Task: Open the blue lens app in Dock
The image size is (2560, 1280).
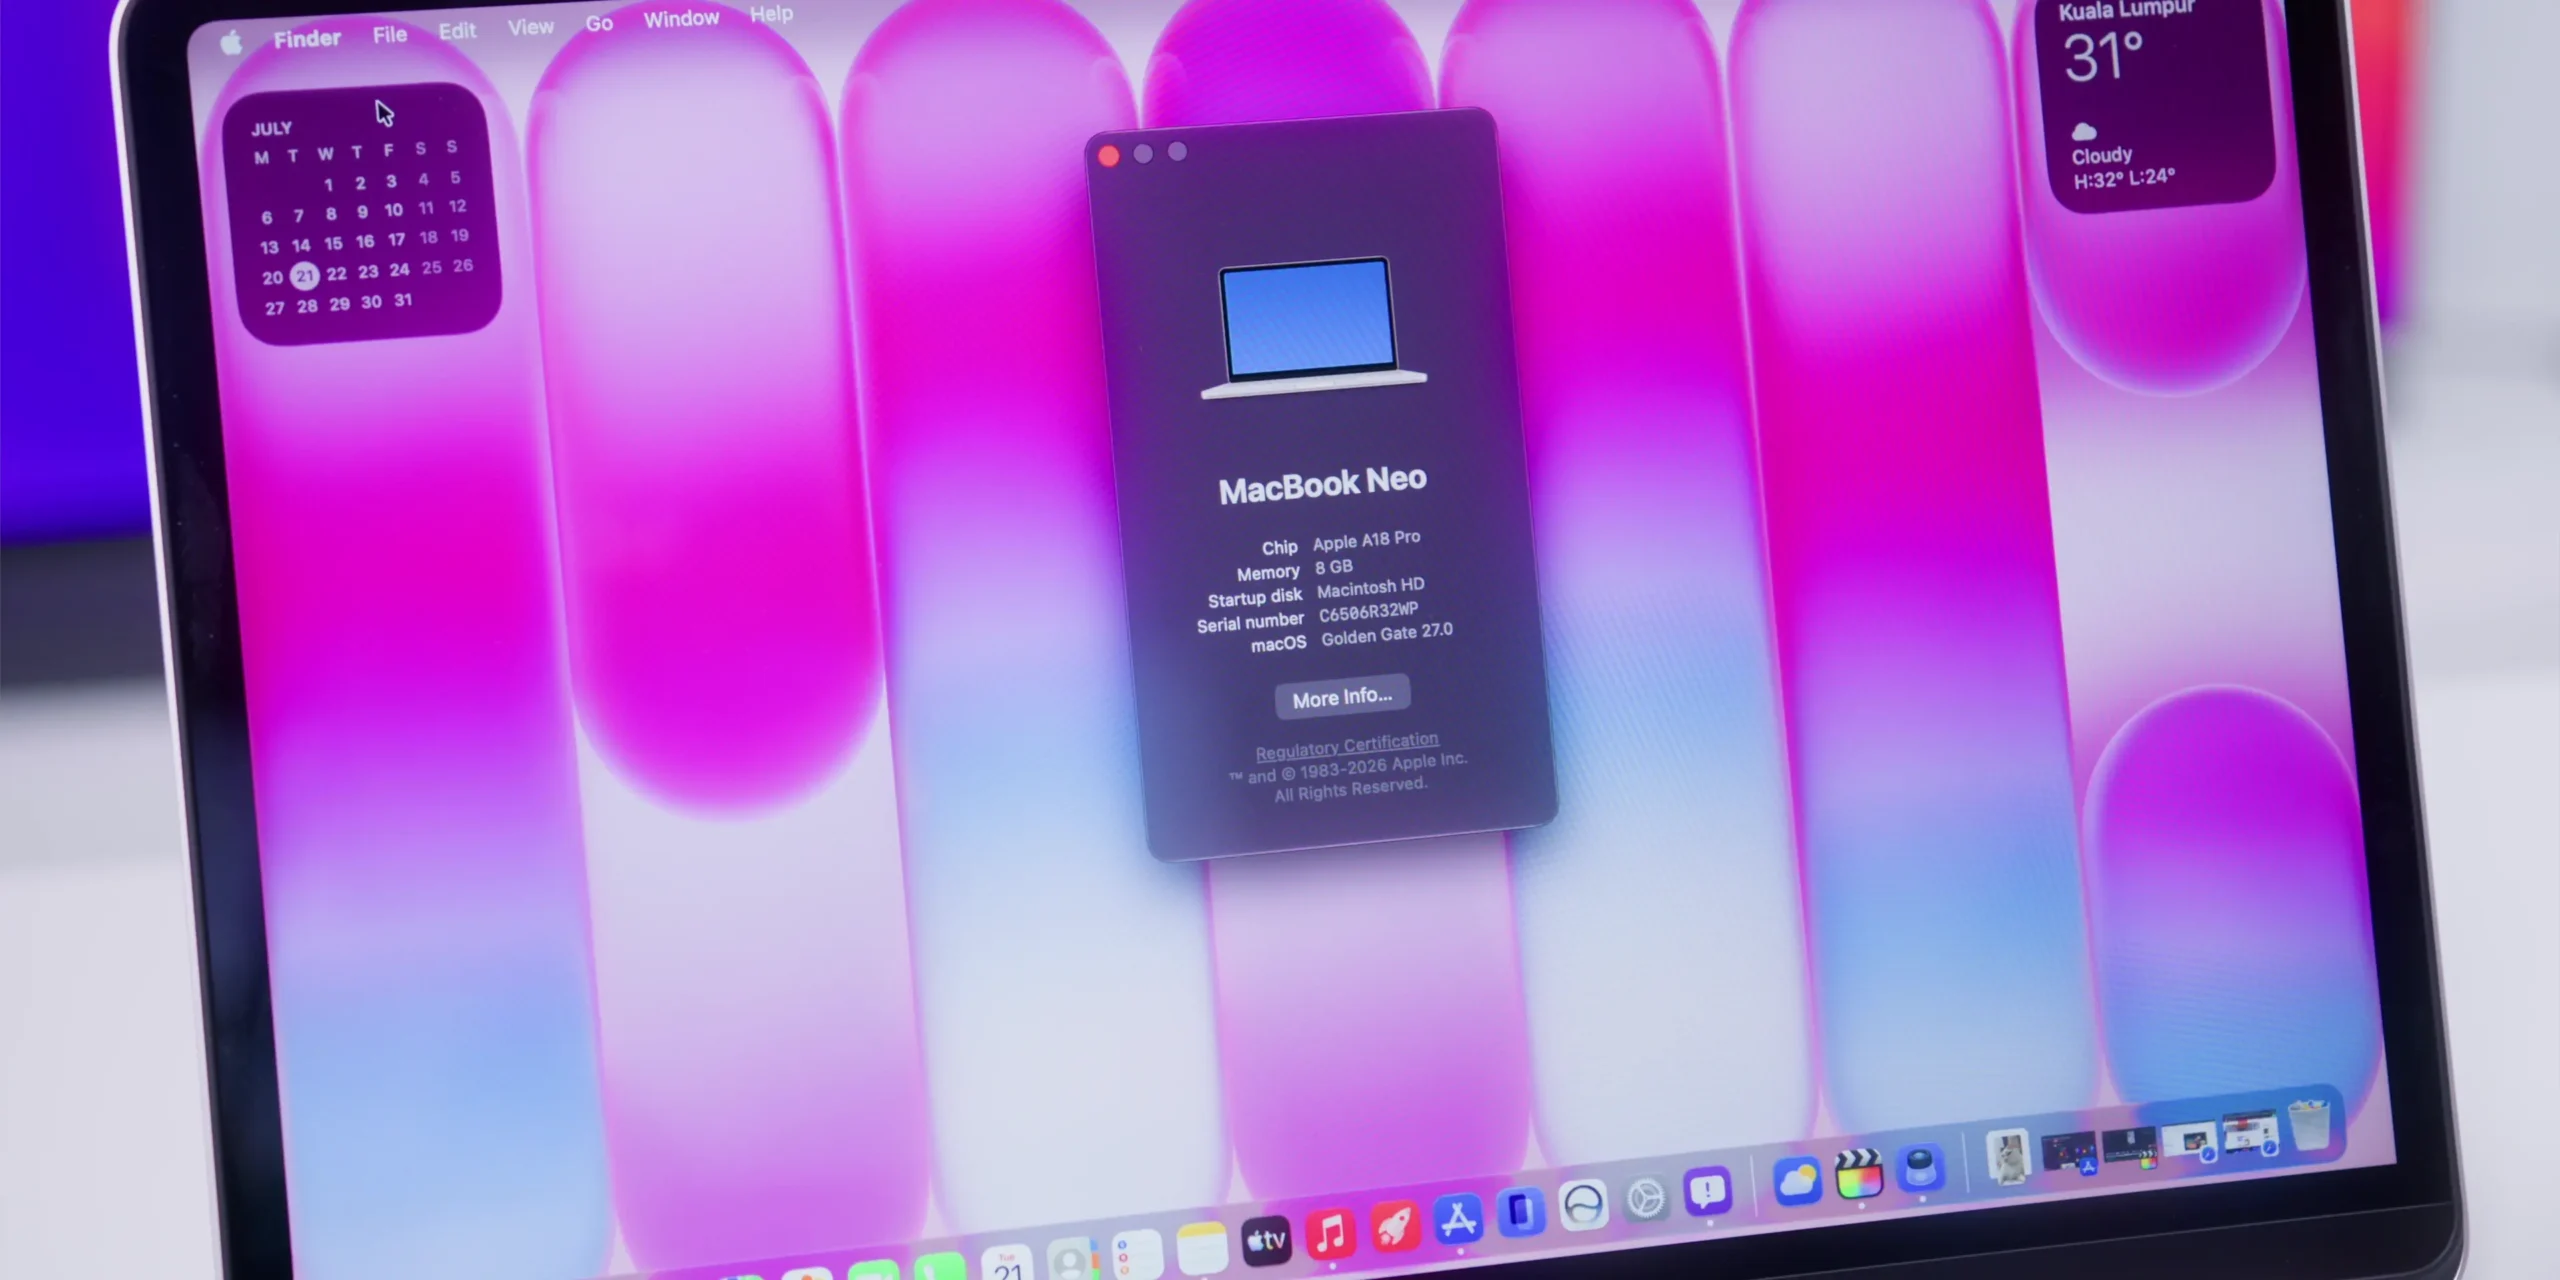Action: pos(1921,1167)
